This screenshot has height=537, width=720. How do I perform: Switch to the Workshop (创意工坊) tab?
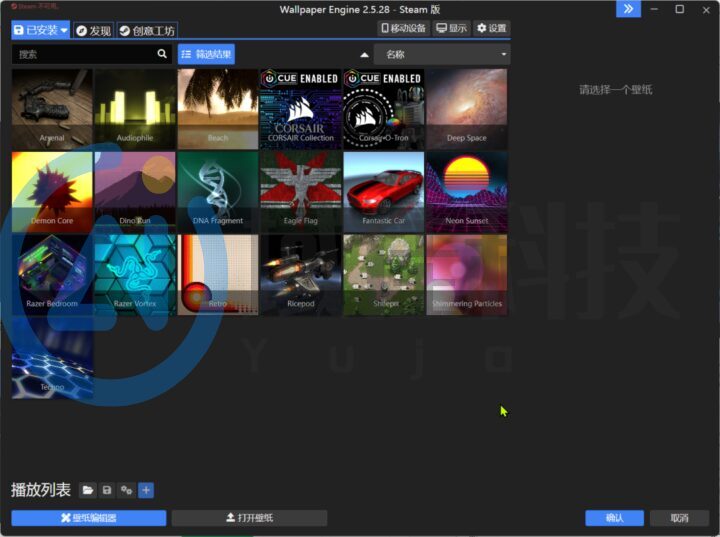coord(147,31)
